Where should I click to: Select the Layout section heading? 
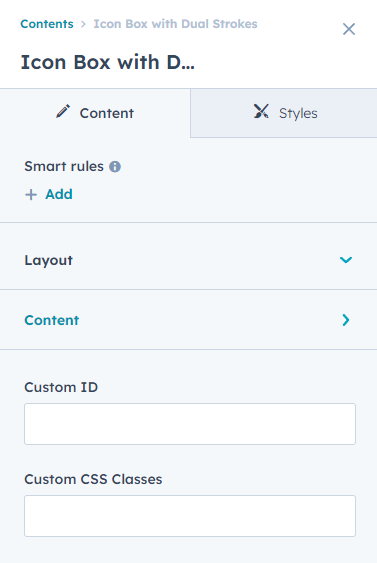pos(48,260)
